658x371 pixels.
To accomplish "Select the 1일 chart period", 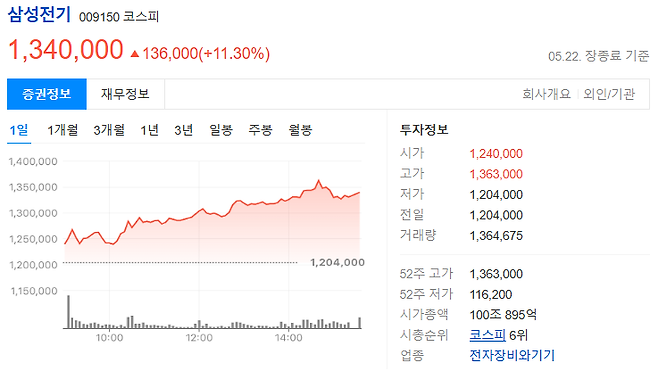I will [19, 130].
